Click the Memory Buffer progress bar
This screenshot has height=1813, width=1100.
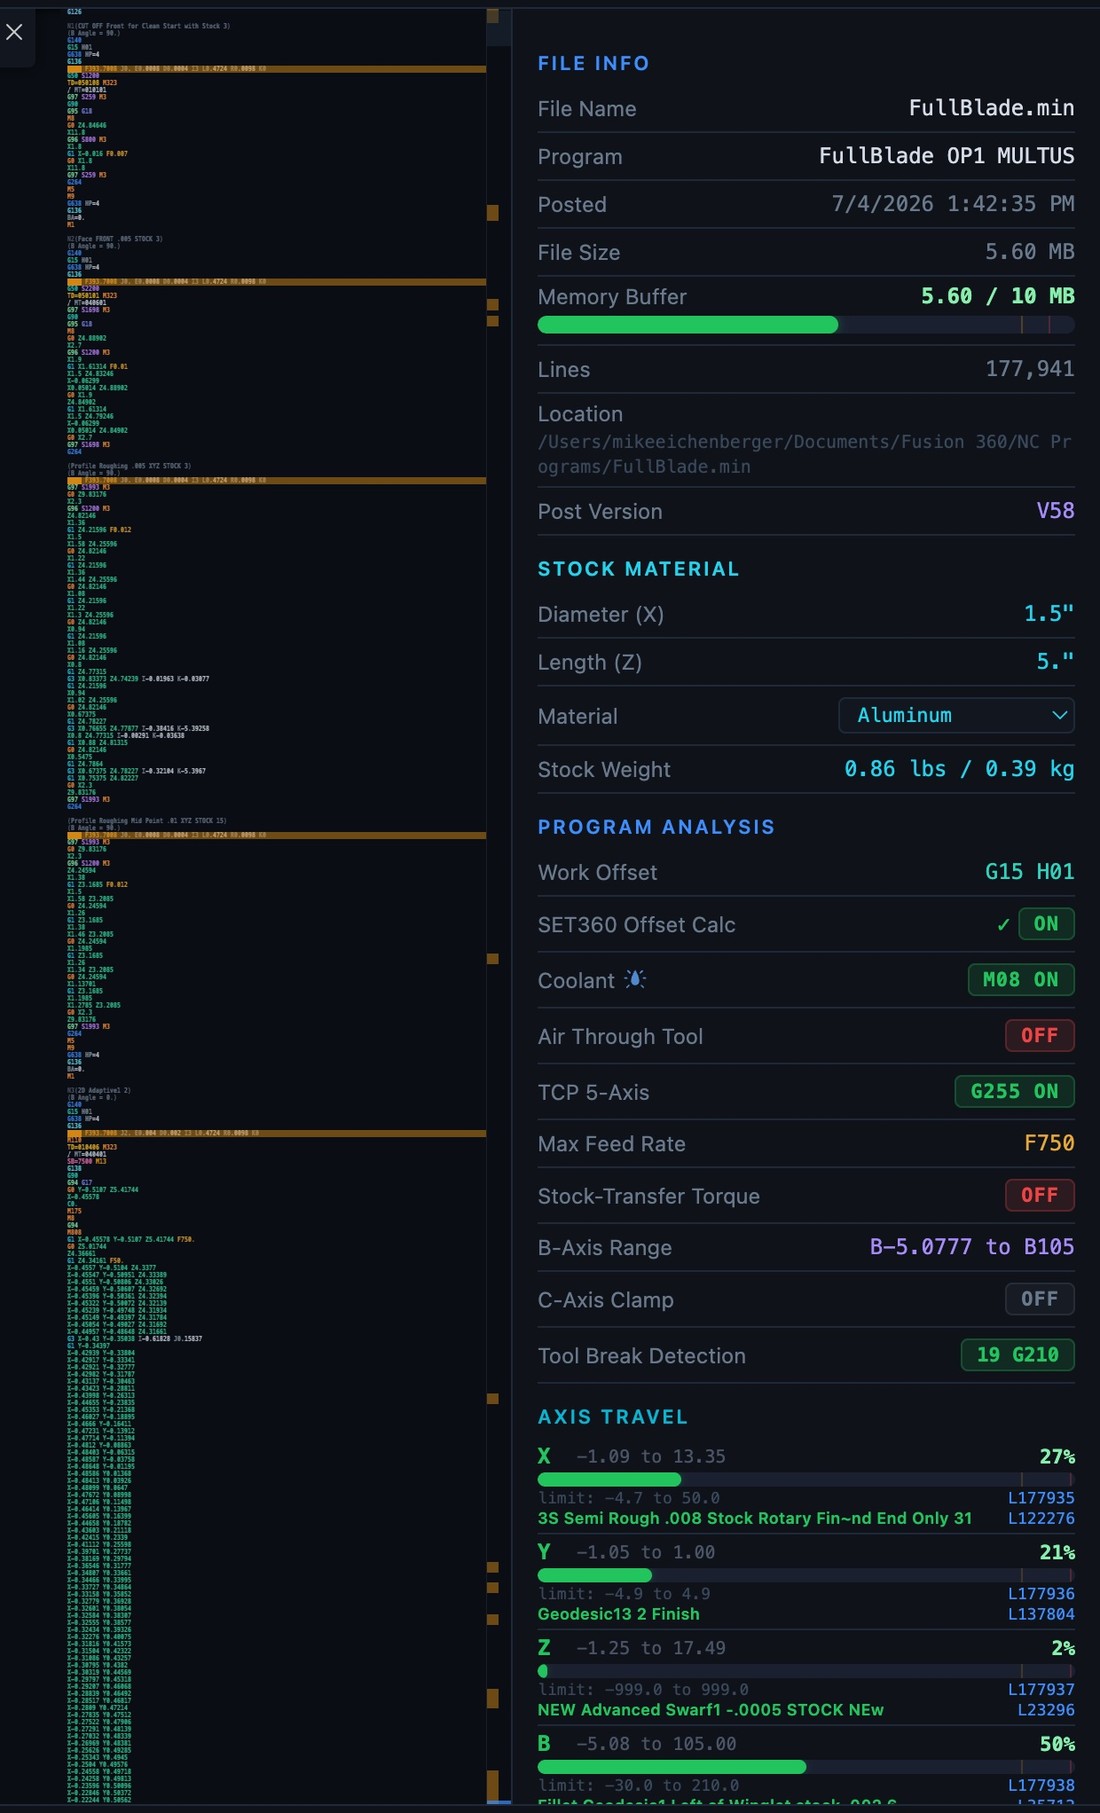point(806,325)
